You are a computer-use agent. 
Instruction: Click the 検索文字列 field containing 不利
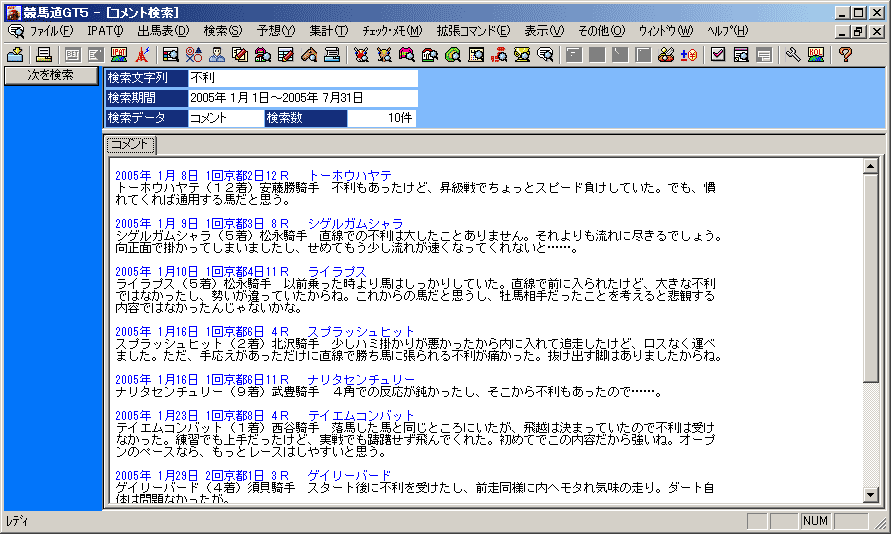pos(303,78)
